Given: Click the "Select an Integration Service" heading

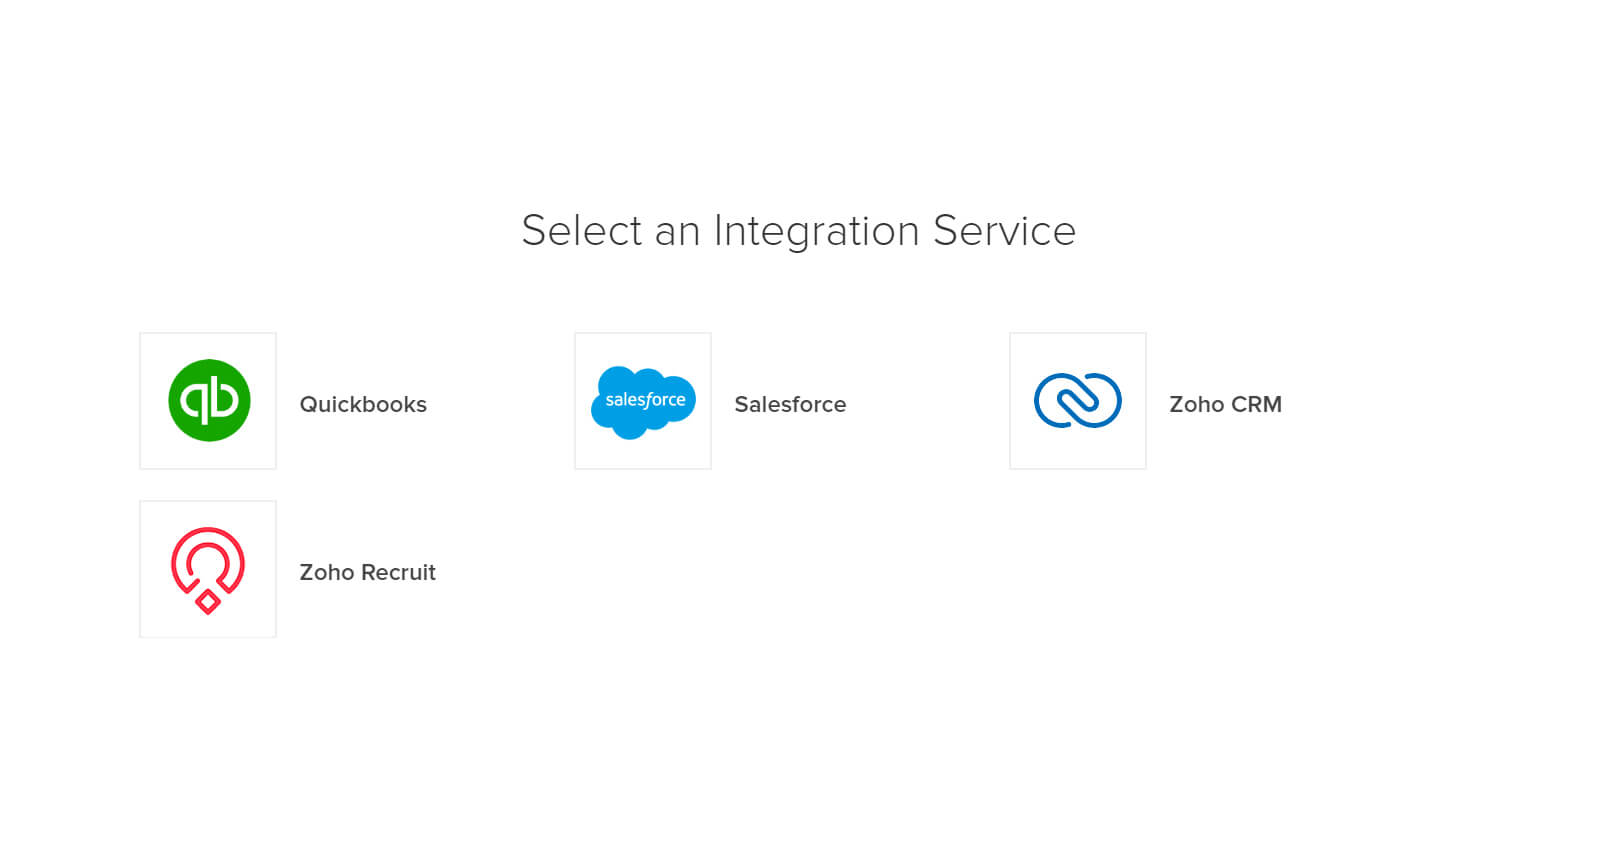Looking at the screenshot, I should pyautogui.click(x=799, y=231).
